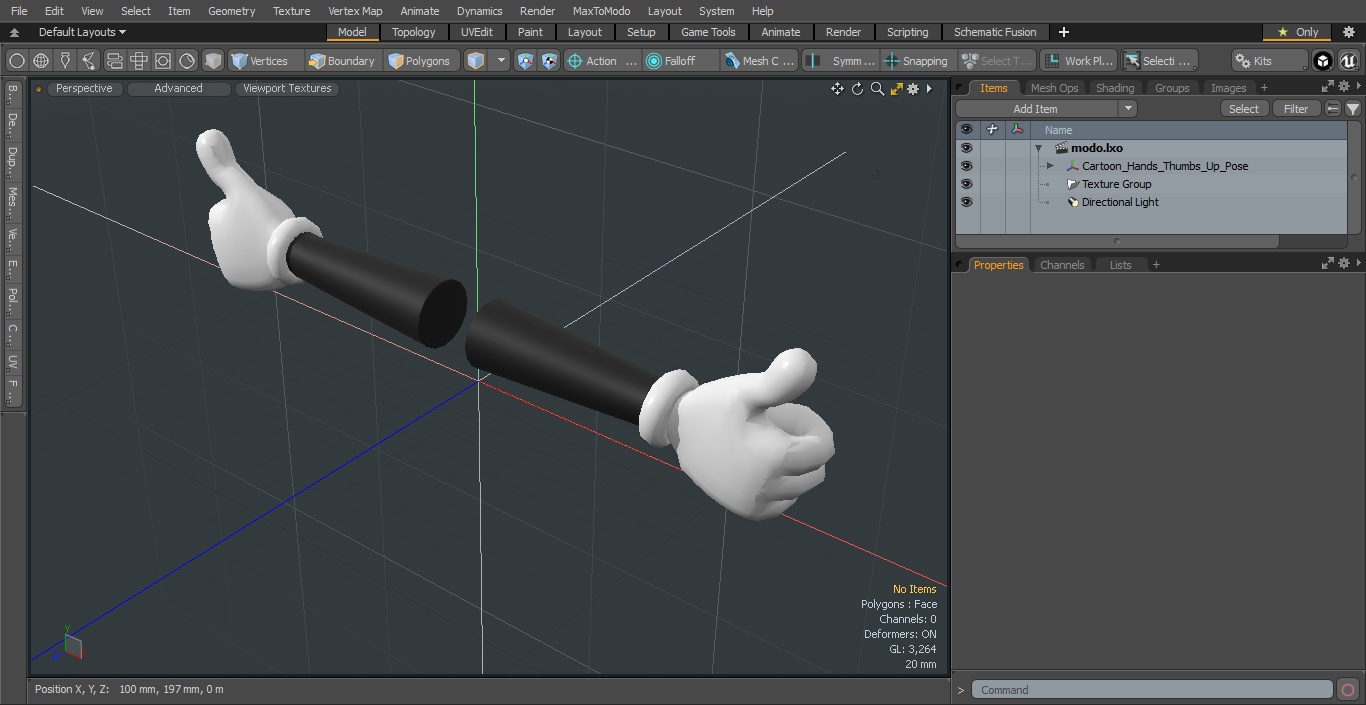Select the pen tool icon in toolbar

point(65,61)
